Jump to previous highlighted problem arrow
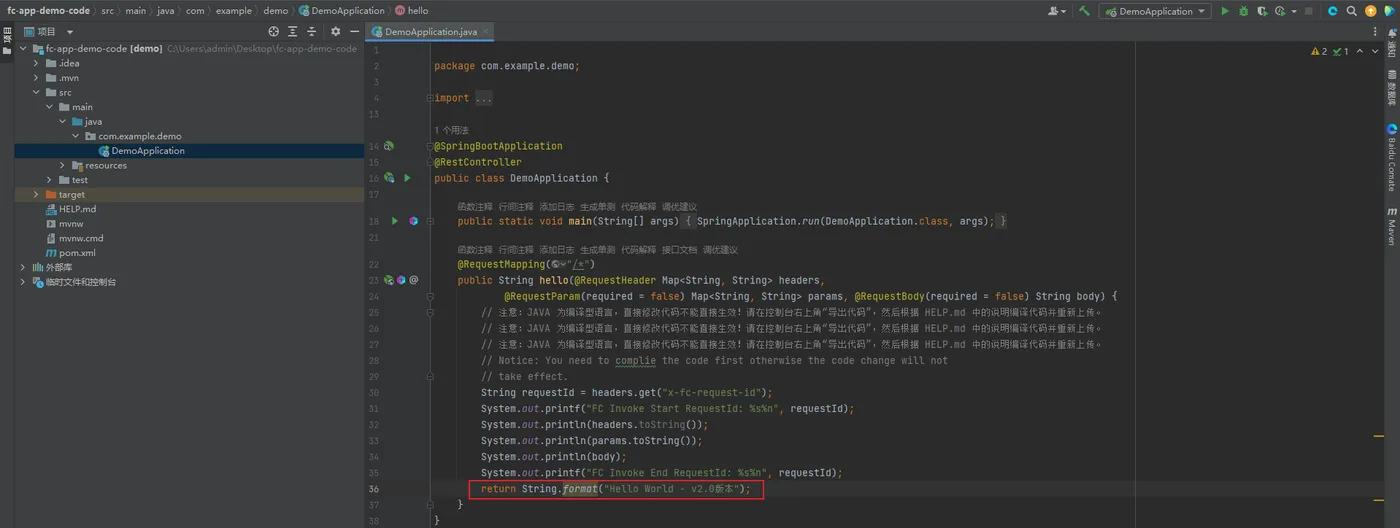The width and height of the screenshot is (1400, 528). click(x=1360, y=51)
